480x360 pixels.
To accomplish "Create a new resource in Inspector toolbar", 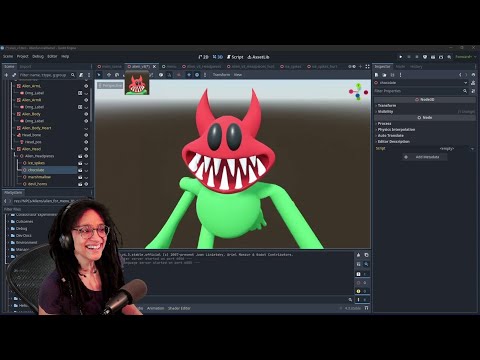I will click(377, 75).
